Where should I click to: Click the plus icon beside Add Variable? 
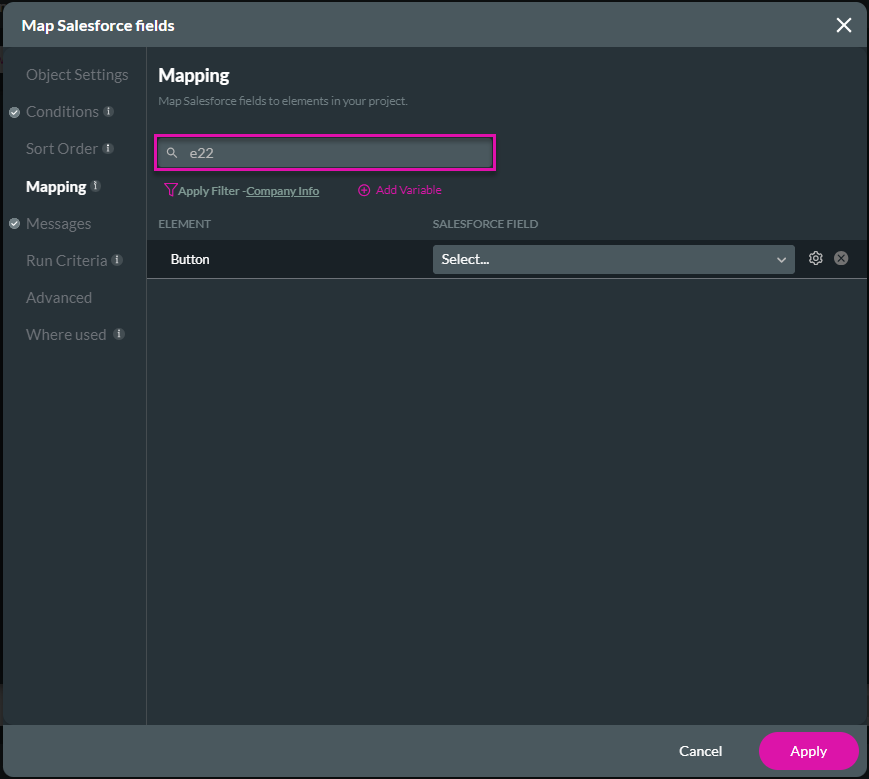coord(364,190)
